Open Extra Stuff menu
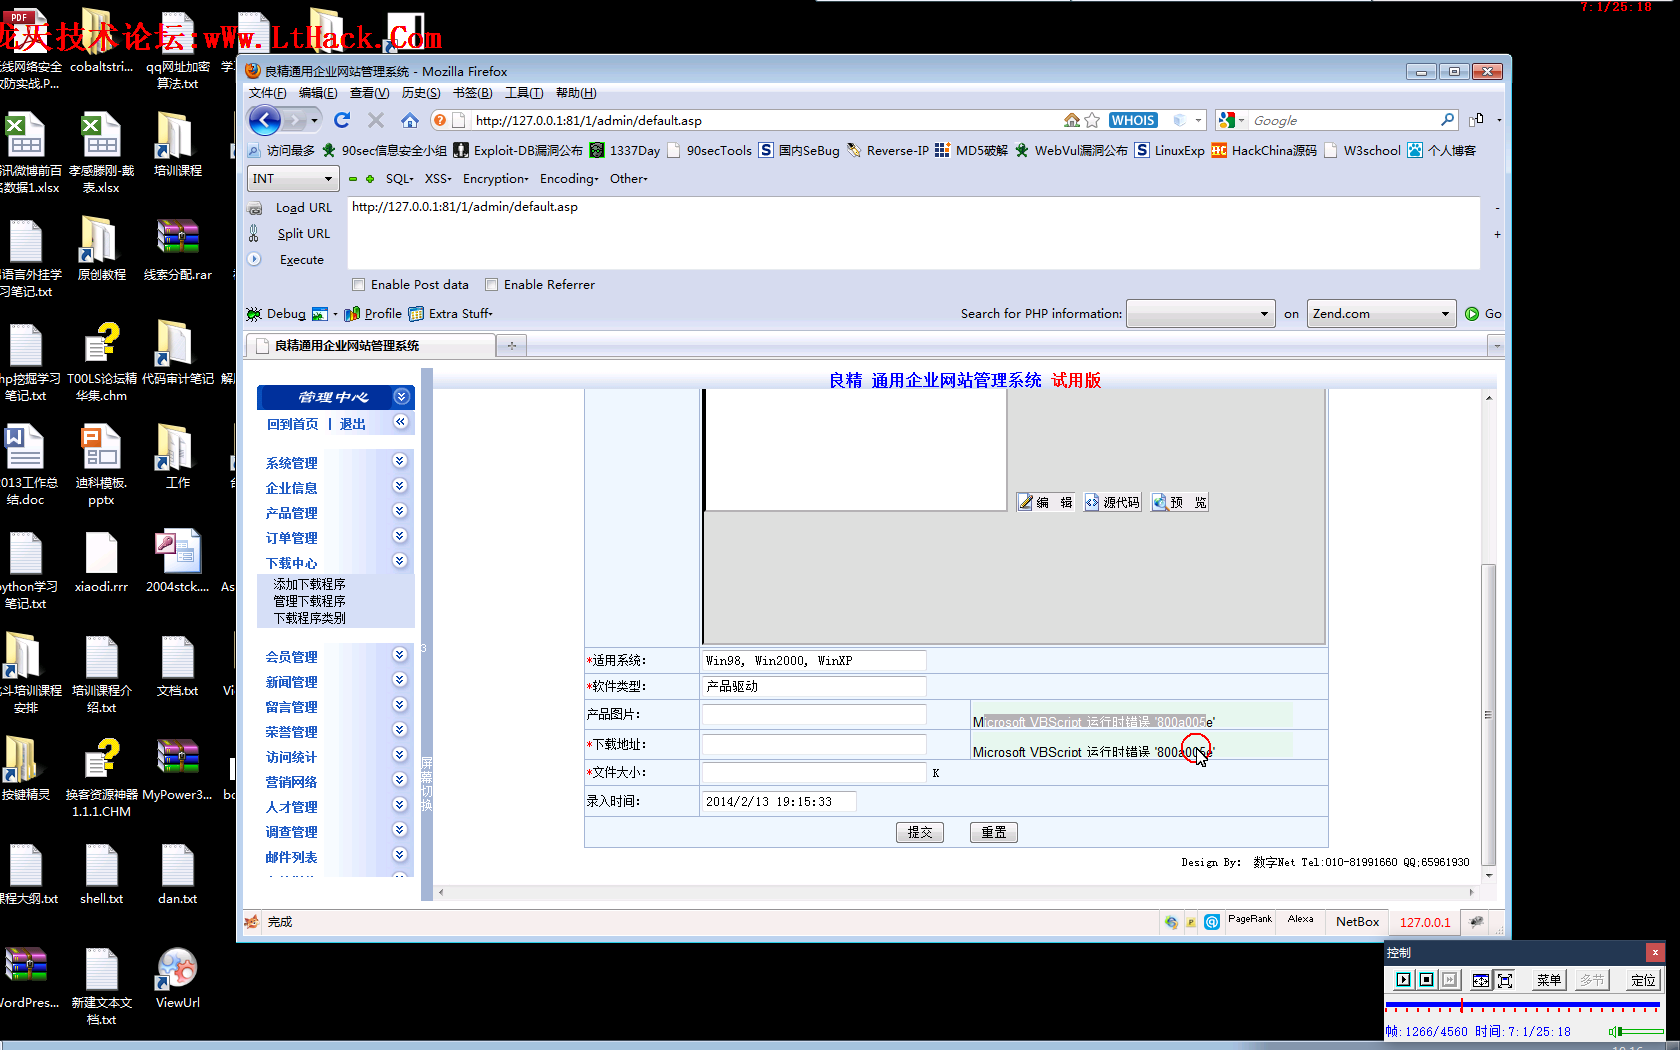The image size is (1680, 1050). [451, 314]
